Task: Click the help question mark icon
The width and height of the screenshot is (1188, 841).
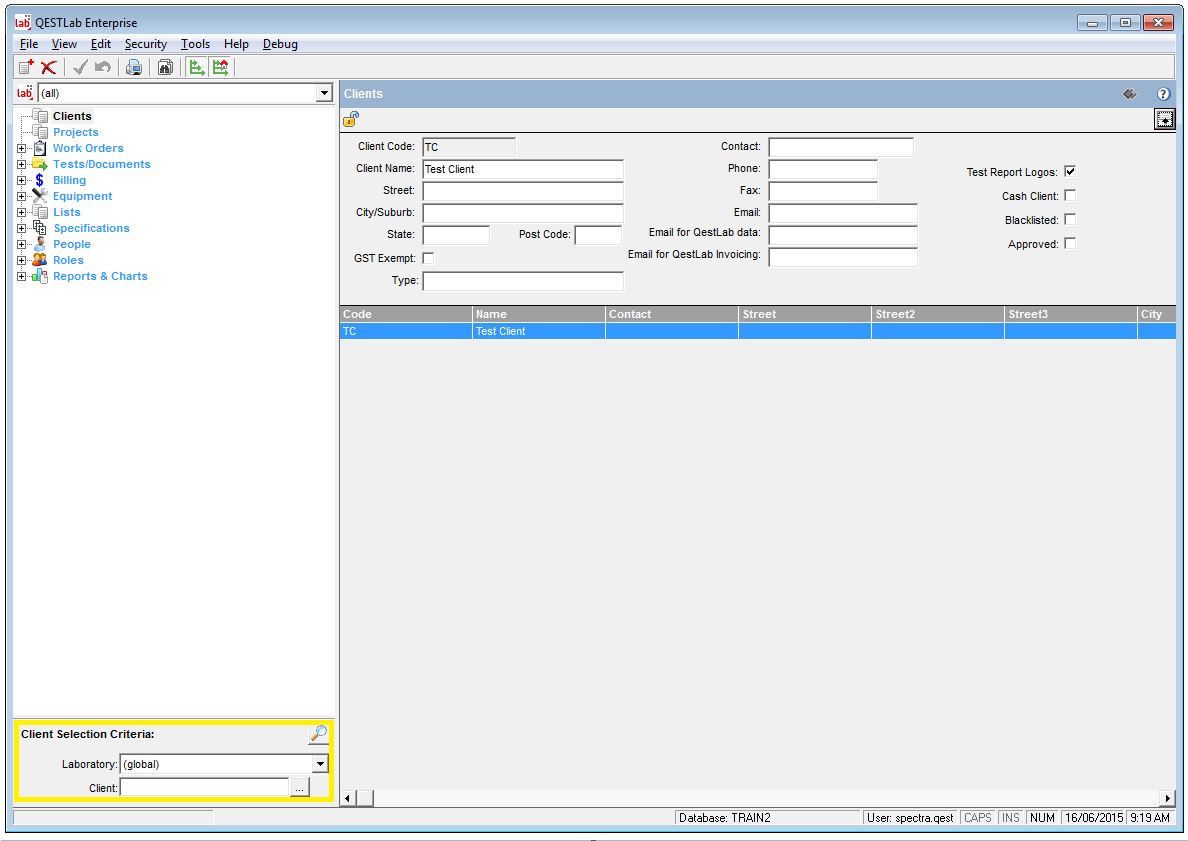Action: [x=1163, y=94]
